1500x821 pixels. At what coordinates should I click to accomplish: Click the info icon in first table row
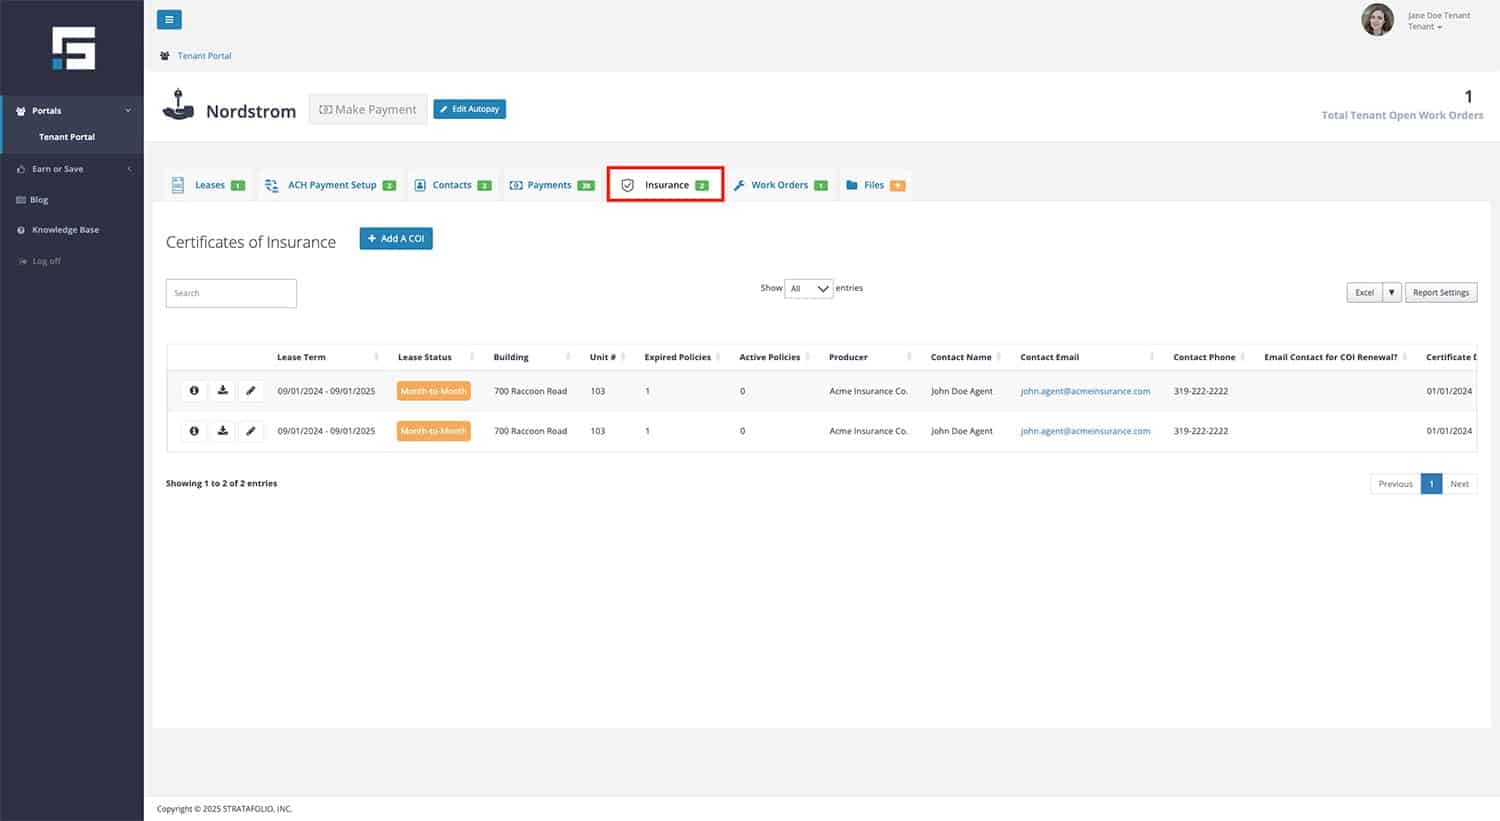[194, 391]
